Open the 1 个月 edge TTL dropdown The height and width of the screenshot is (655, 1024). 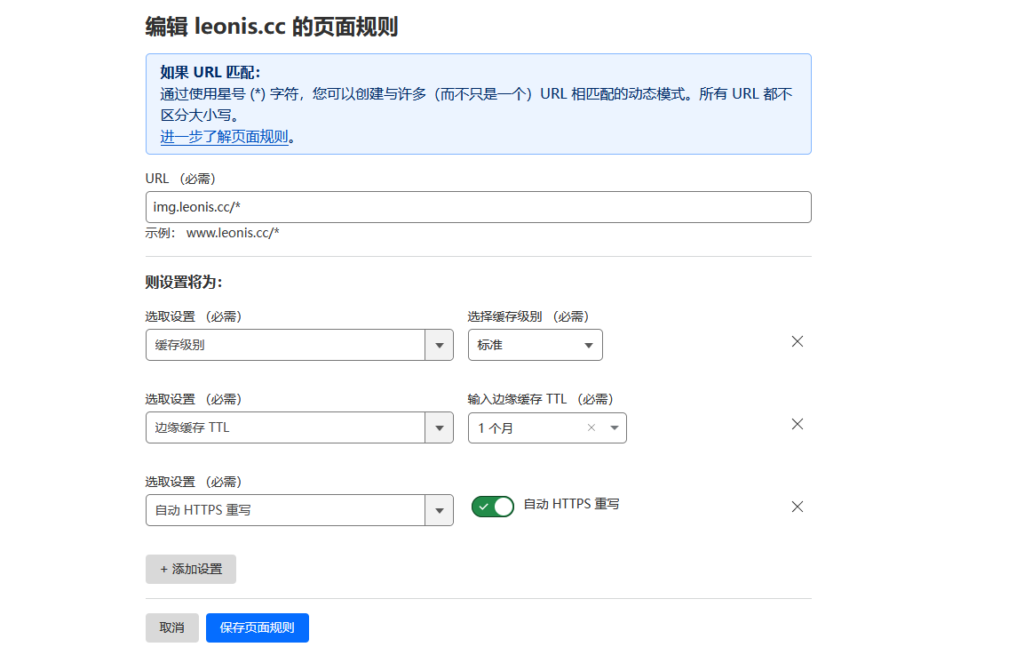(x=530, y=428)
